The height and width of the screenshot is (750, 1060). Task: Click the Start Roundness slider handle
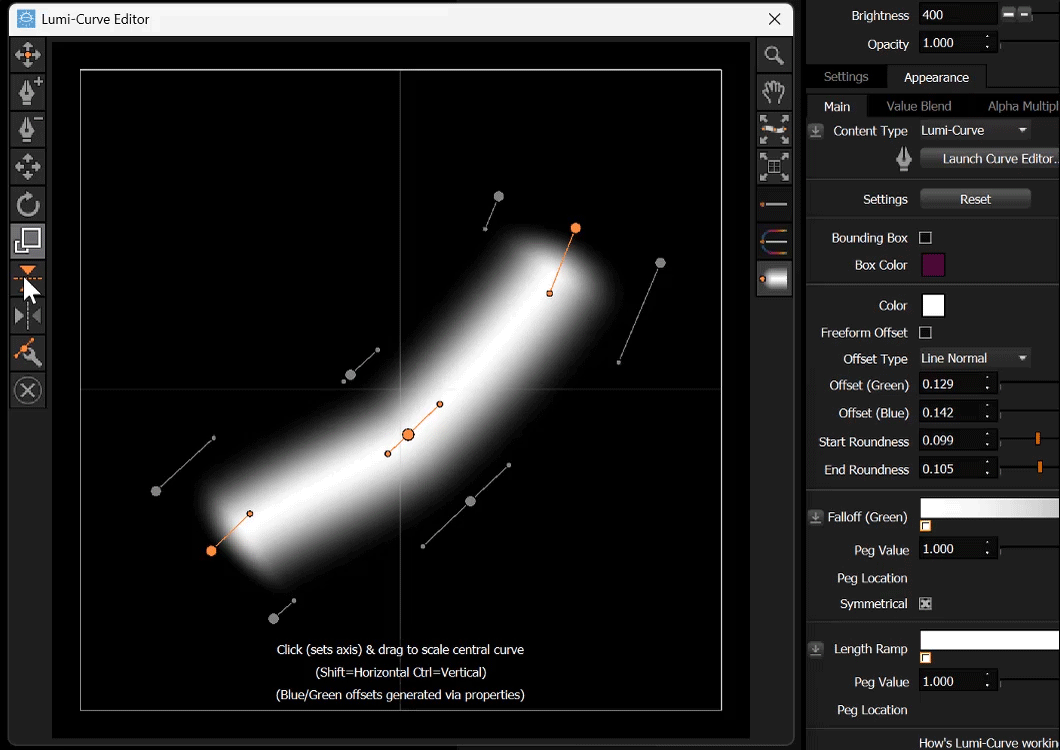point(1038,440)
